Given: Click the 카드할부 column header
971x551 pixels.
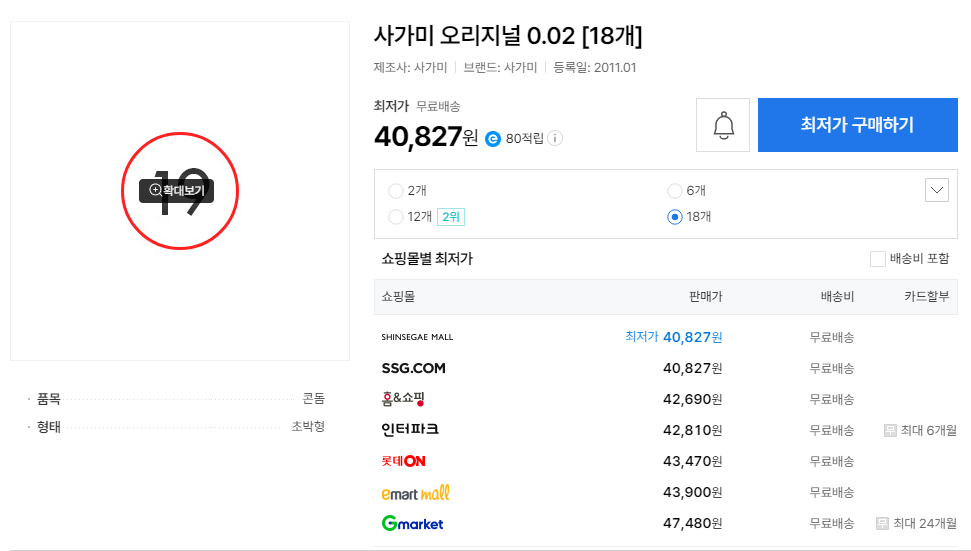Looking at the screenshot, I should [x=926, y=297].
